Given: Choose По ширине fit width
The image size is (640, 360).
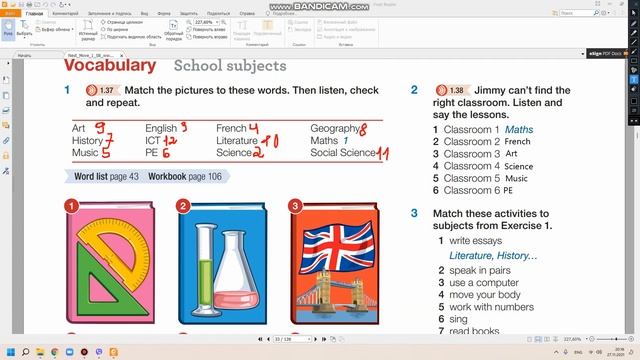Looking at the screenshot, I should click(115, 29).
